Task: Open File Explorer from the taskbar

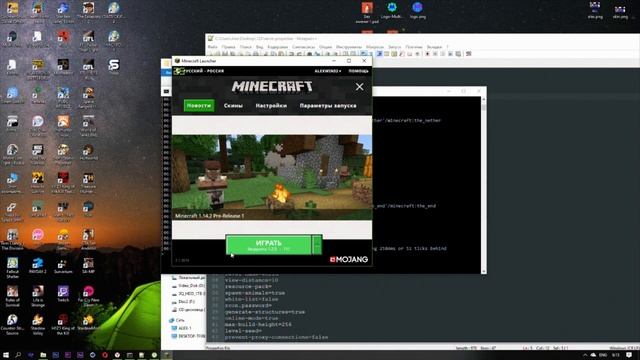Action: (x=43, y=355)
